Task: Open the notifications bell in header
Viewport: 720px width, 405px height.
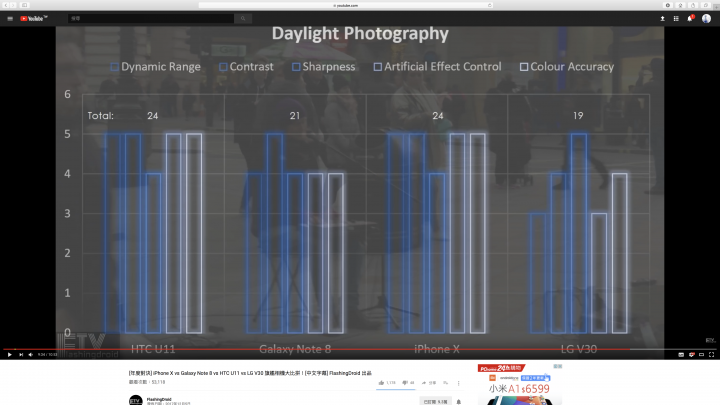Action: (x=690, y=19)
